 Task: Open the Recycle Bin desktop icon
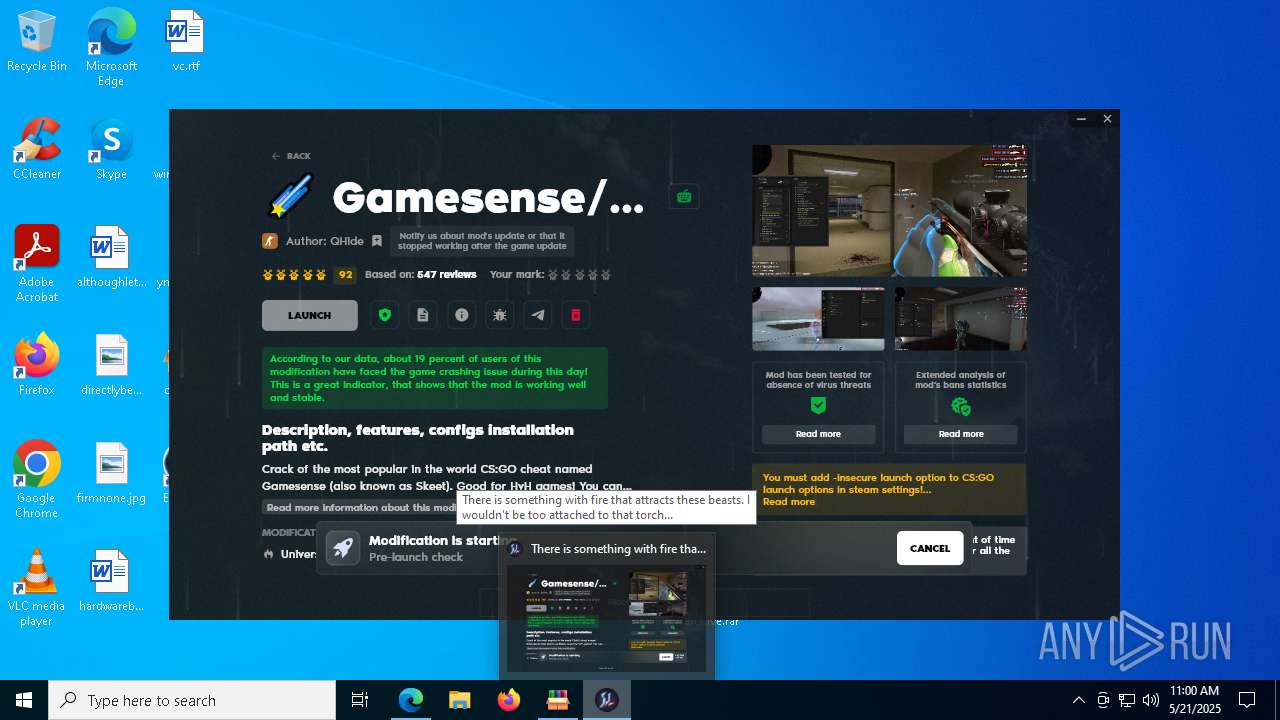[x=37, y=42]
